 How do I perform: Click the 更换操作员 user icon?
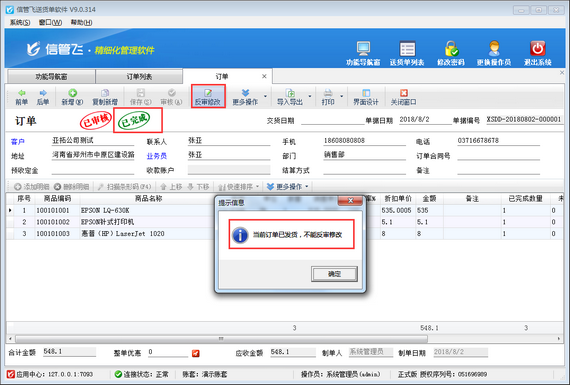coord(494,49)
